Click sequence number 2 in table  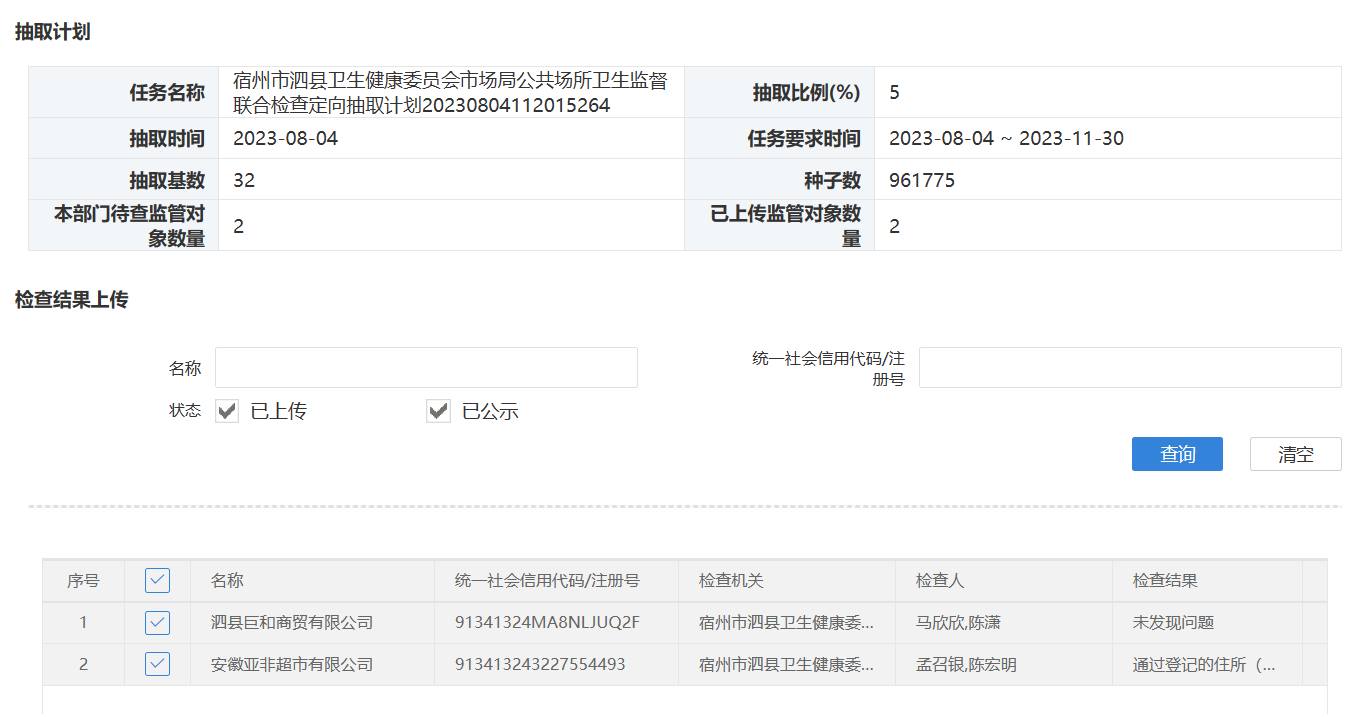tap(83, 664)
